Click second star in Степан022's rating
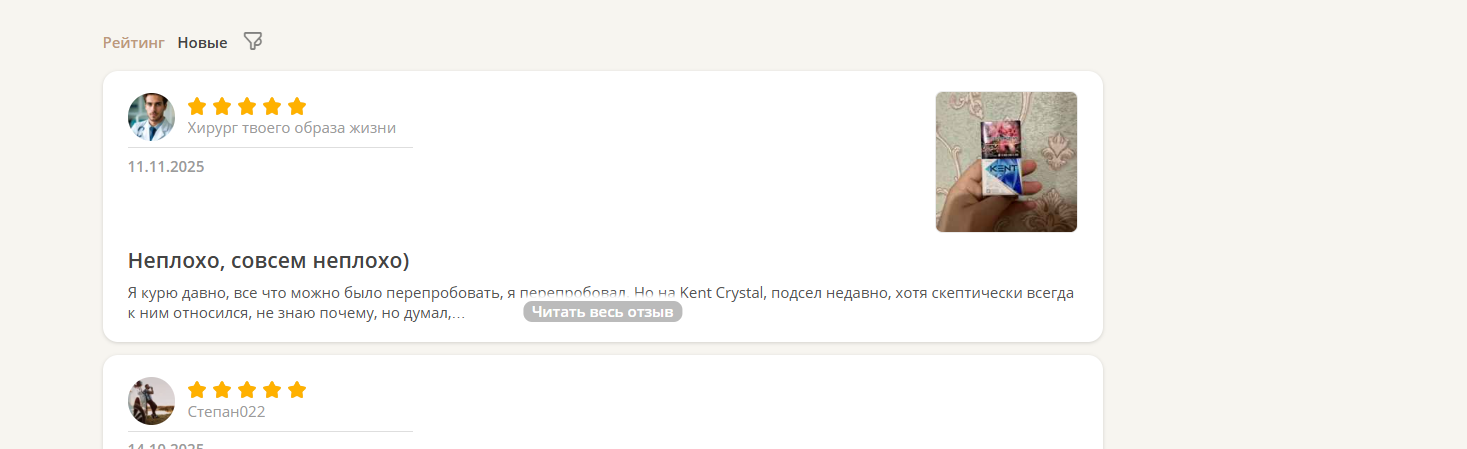The width and height of the screenshot is (1467, 449). (x=222, y=390)
